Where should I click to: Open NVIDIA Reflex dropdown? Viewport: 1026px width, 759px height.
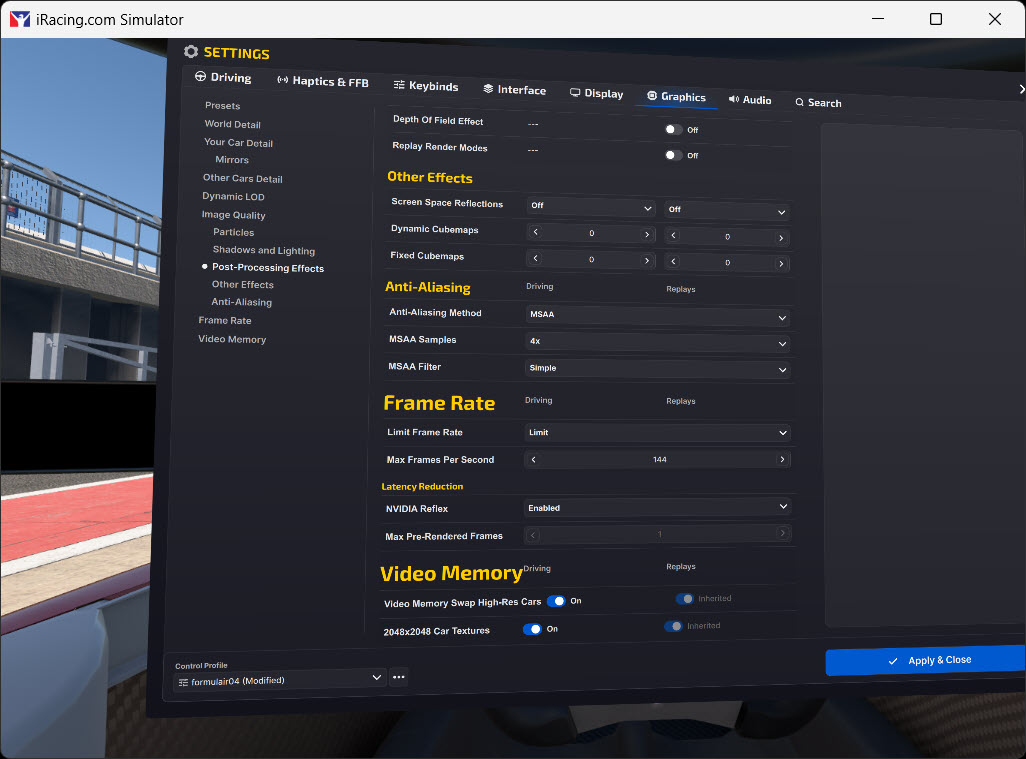click(x=657, y=508)
